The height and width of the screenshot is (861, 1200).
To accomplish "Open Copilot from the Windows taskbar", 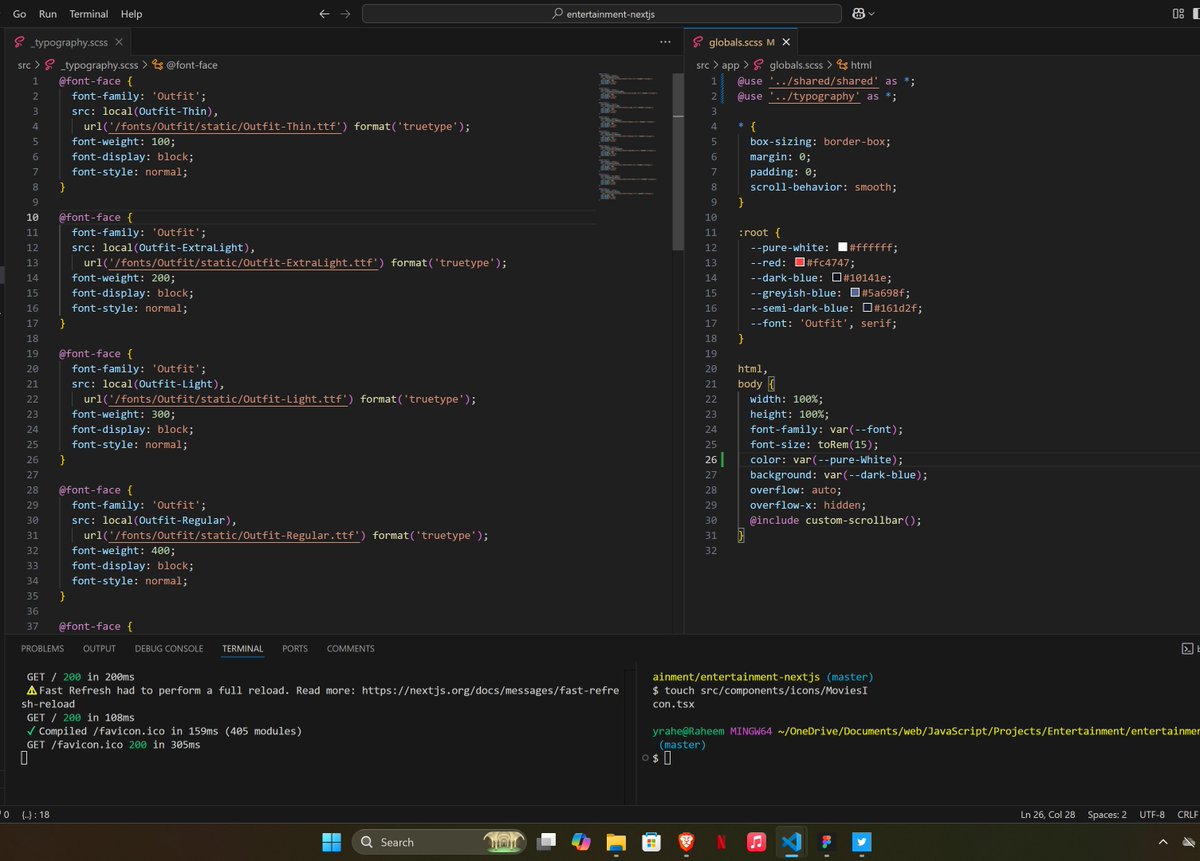I will pos(581,842).
